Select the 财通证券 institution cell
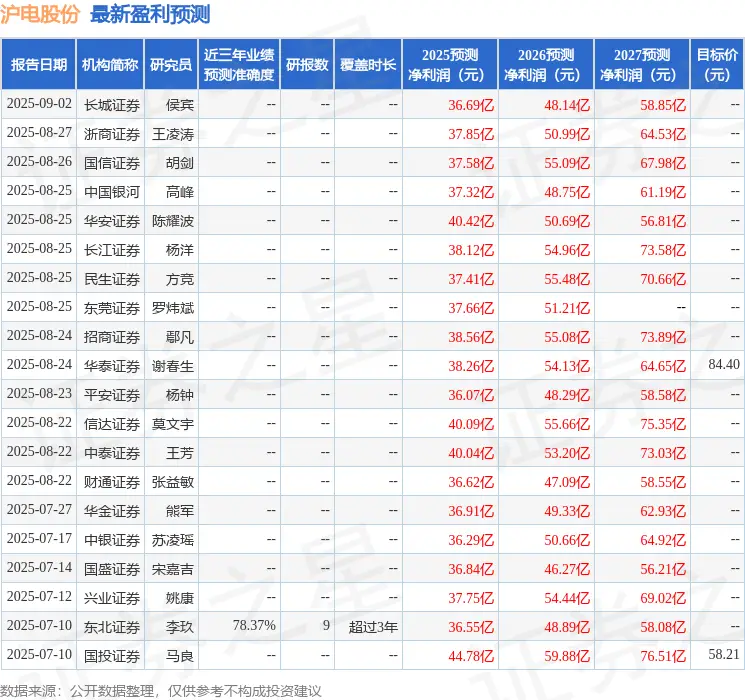The width and height of the screenshot is (745, 700). (112, 482)
